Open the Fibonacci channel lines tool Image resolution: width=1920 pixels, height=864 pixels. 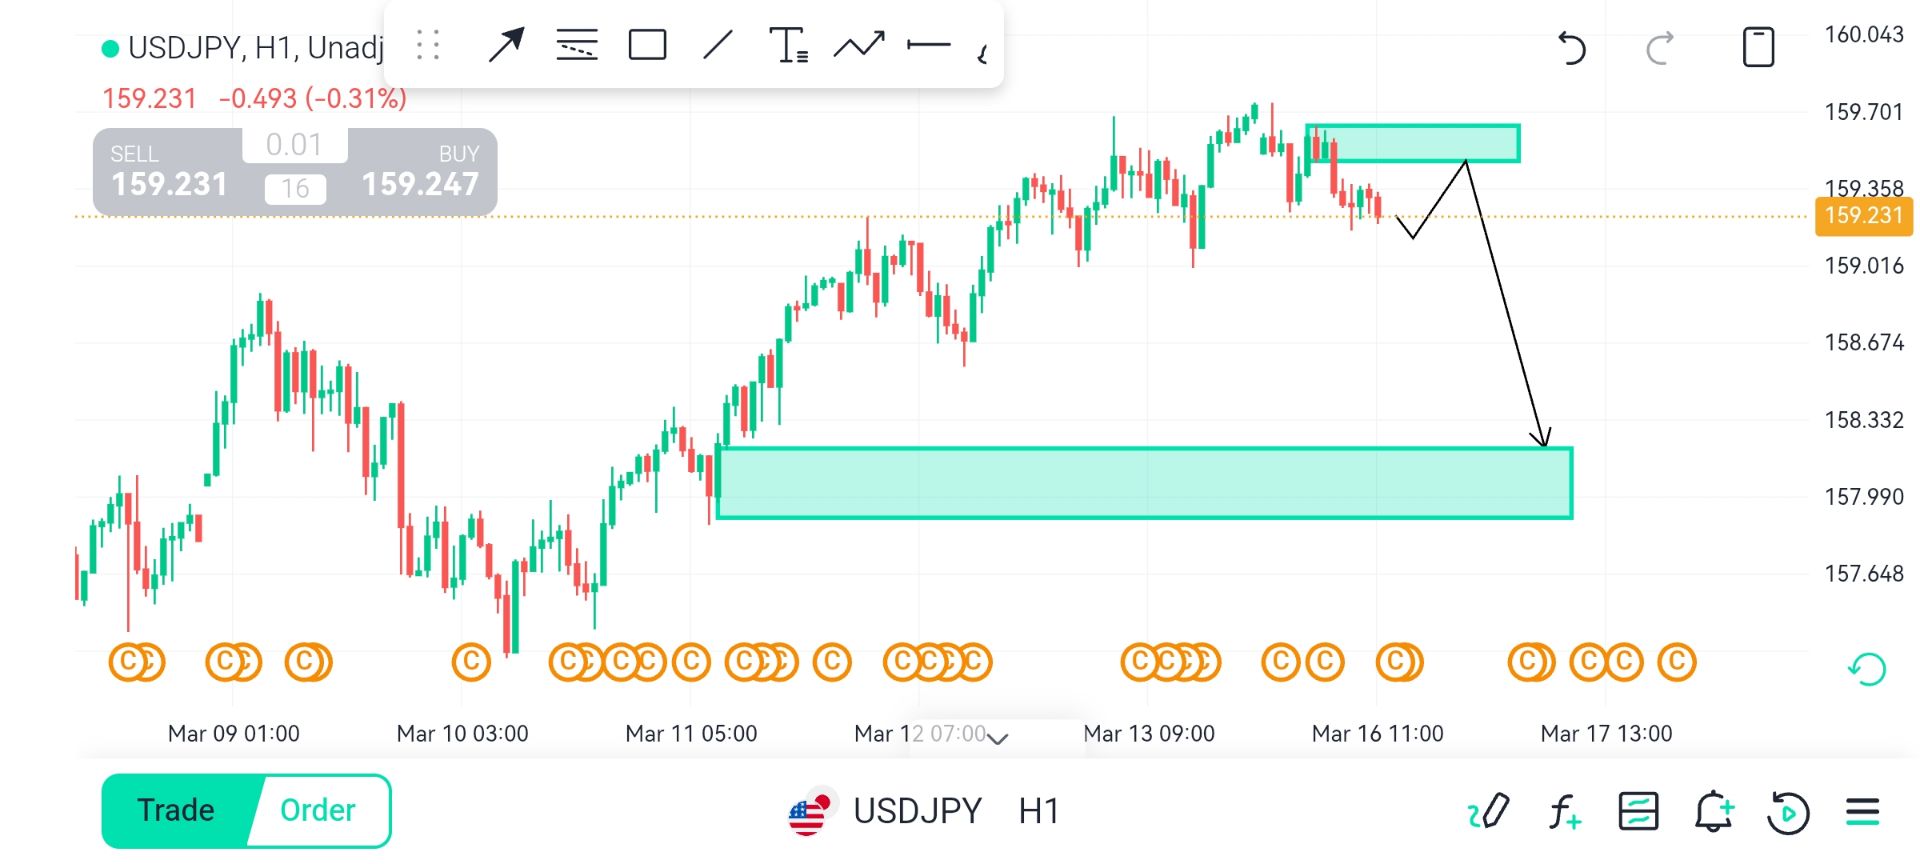pyautogui.click(x=577, y=46)
